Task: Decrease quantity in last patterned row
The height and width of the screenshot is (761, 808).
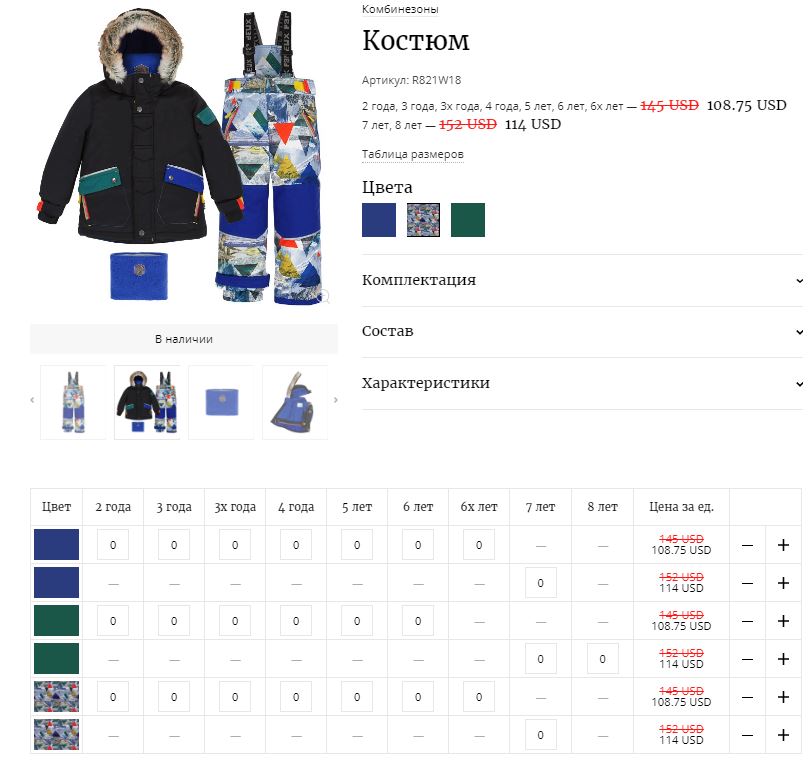Action: 747,735
